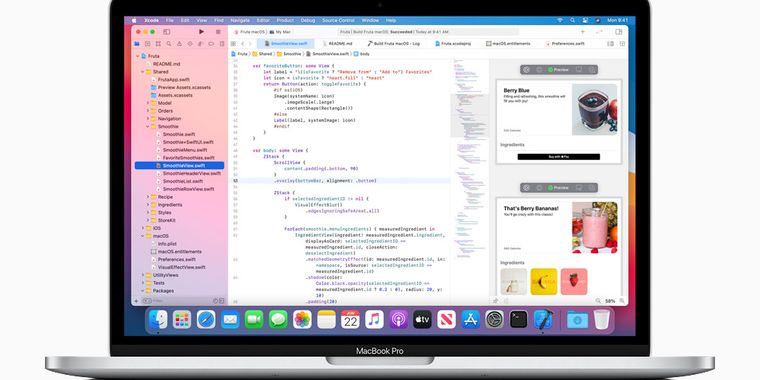Open the Symbol navigator icon
Viewport: 760px width, 380px height.
158,44
